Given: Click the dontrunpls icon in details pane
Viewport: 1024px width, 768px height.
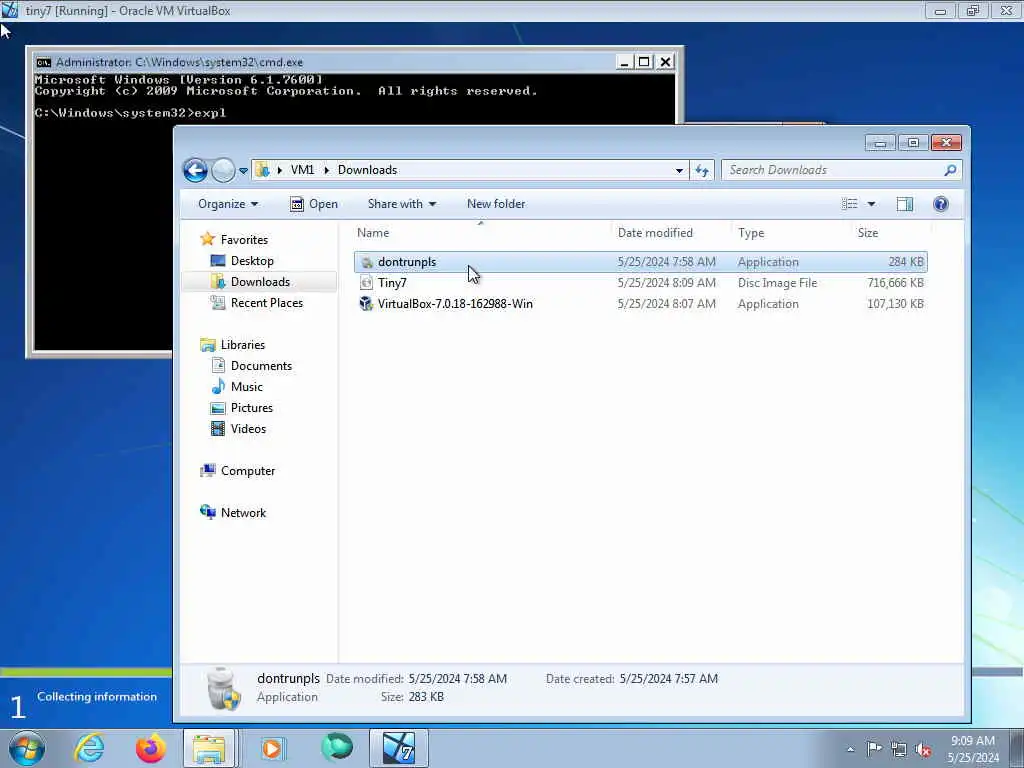Looking at the screenshot, I should pos(223,688).
